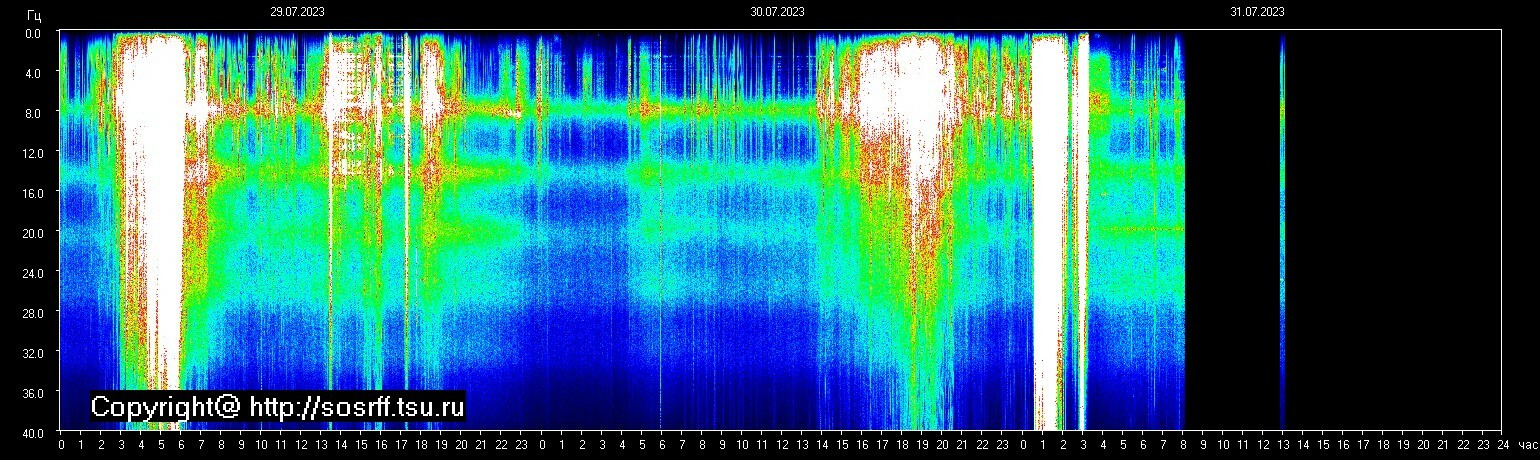1540x460 pixels.
Task: Click the 29.07.2023 date label
Action: [x=297, y=12]
